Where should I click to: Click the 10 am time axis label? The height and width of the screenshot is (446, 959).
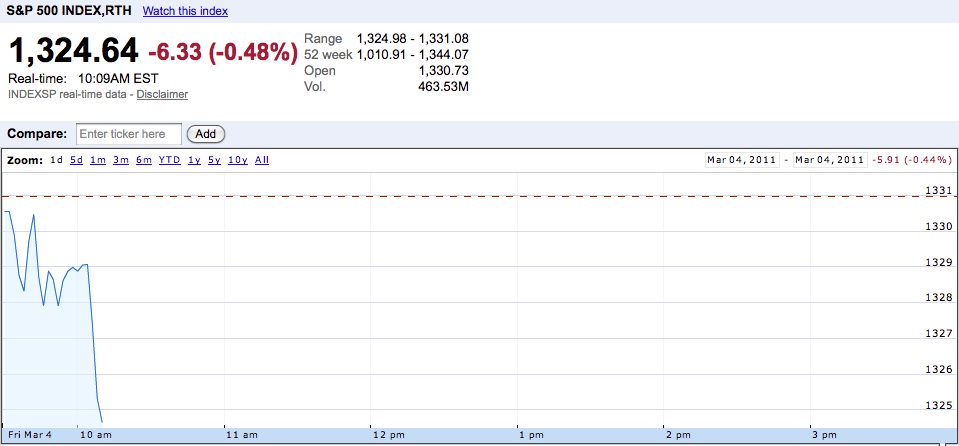pos(95,435)
